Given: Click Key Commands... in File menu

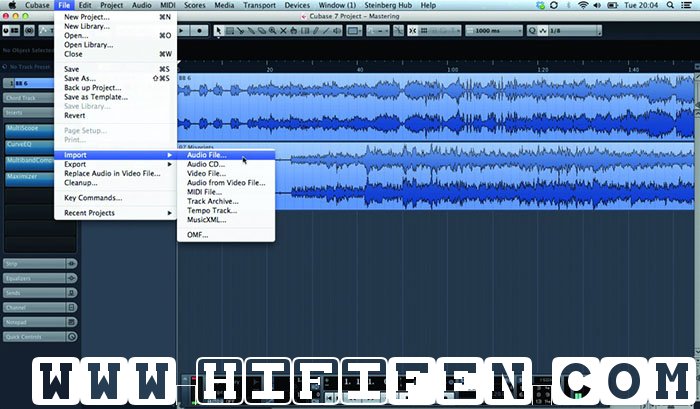Looking at the screenshot, I should [115, 198].
